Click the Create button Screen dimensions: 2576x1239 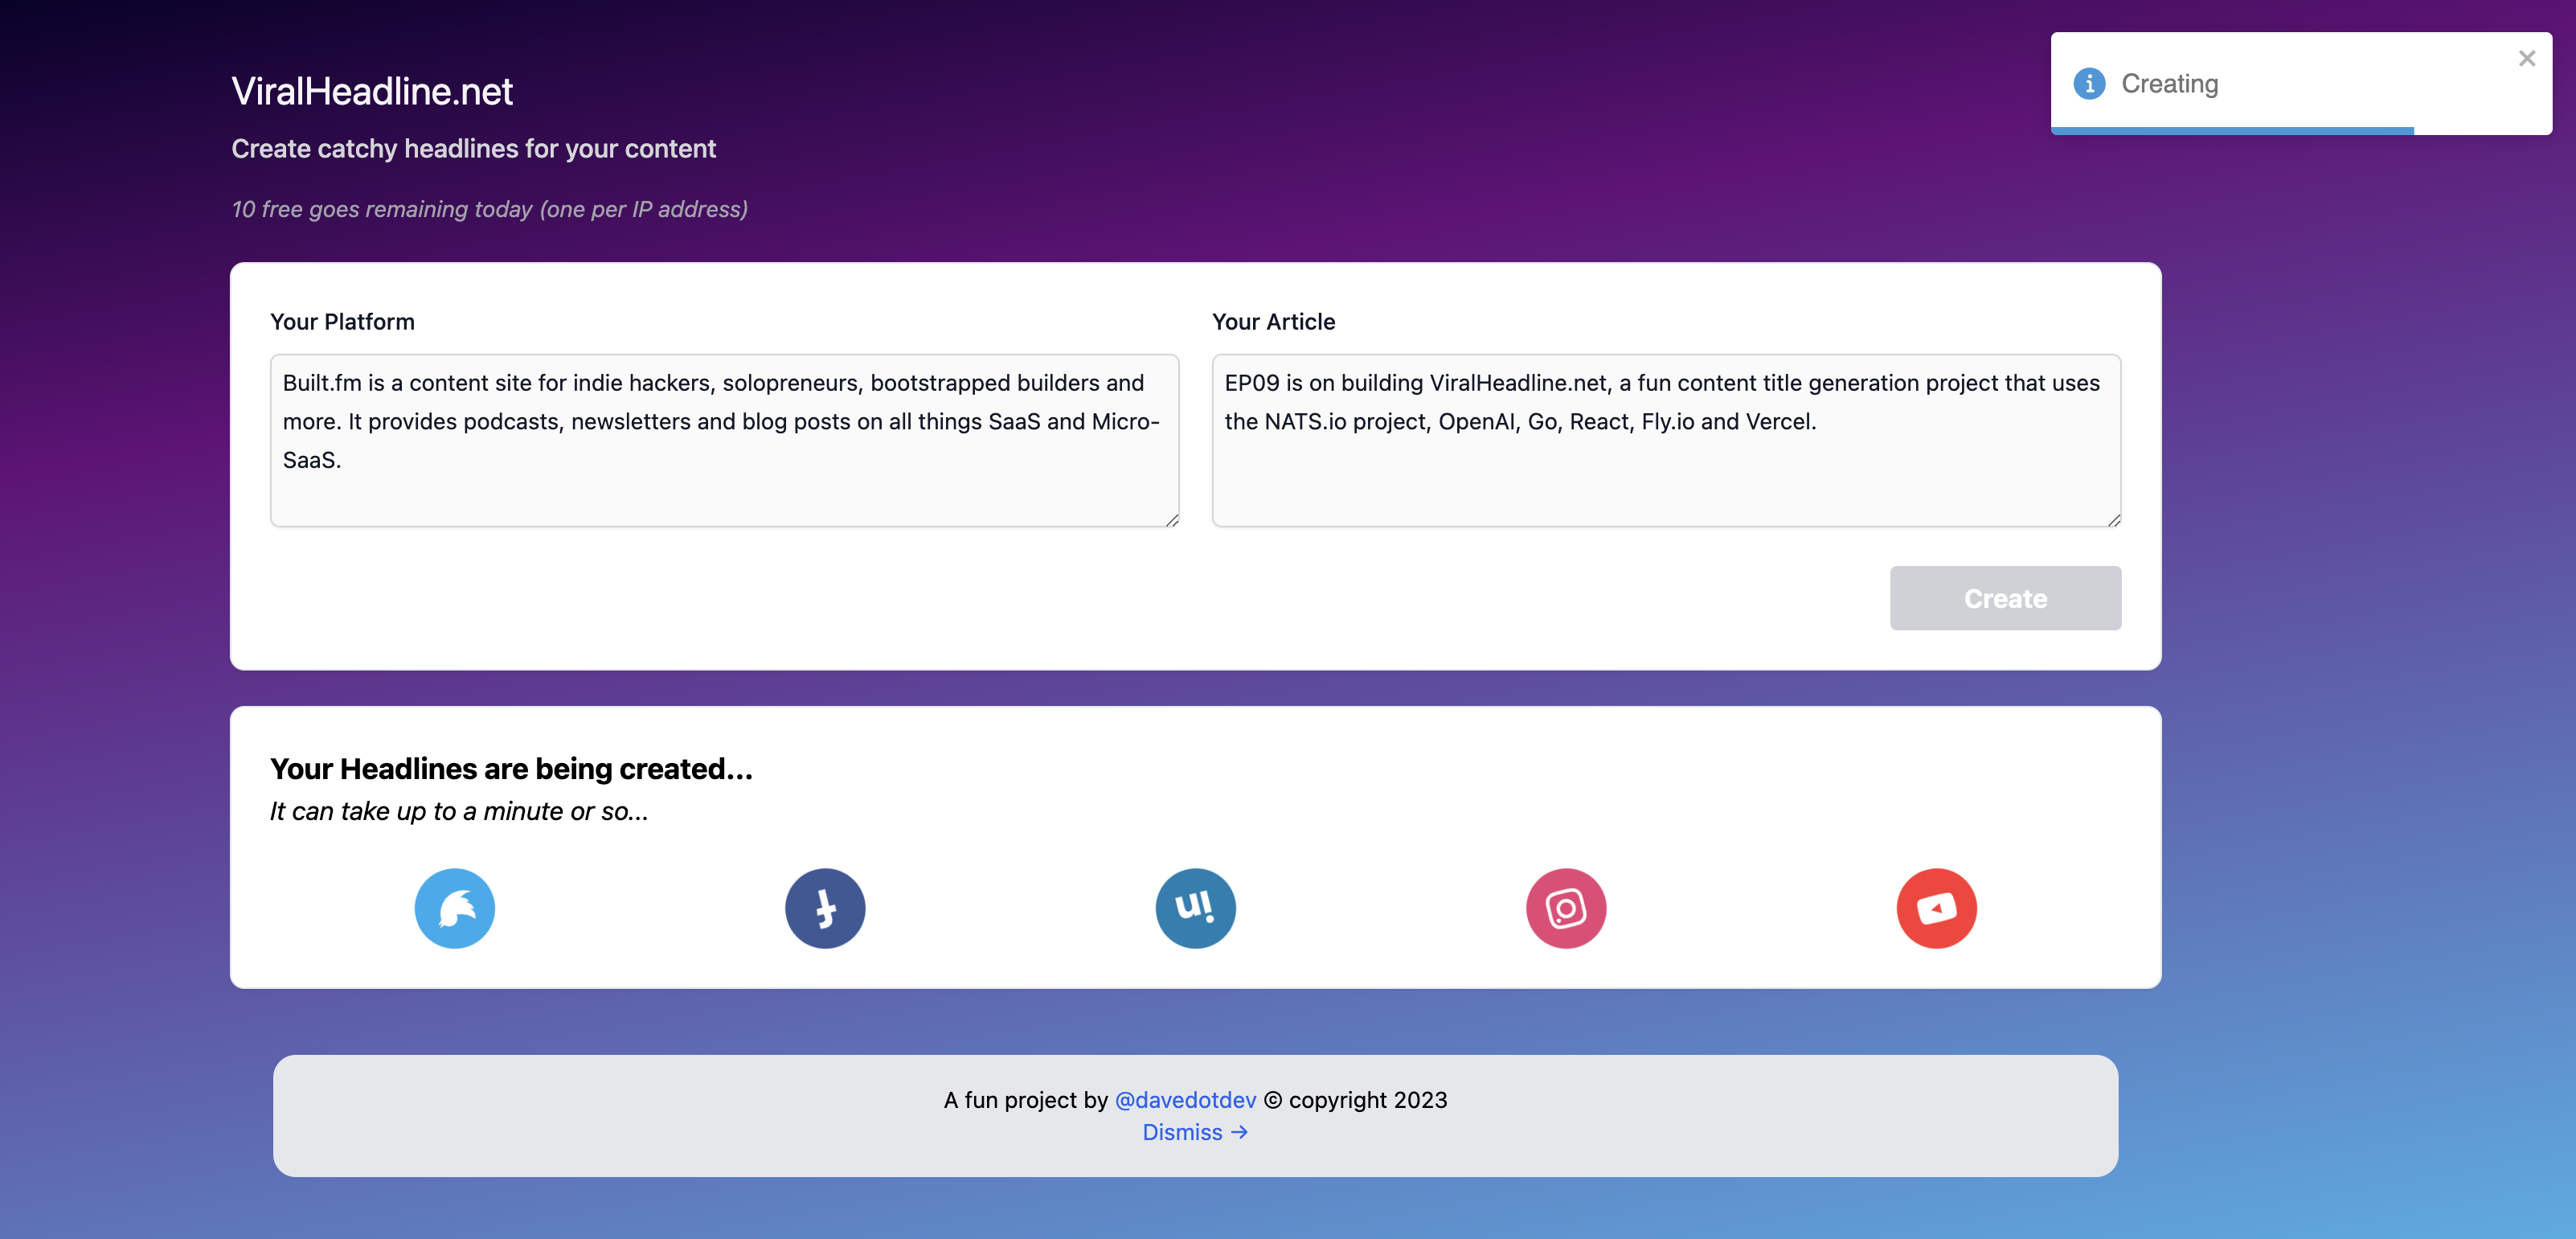click(2005, 598)
